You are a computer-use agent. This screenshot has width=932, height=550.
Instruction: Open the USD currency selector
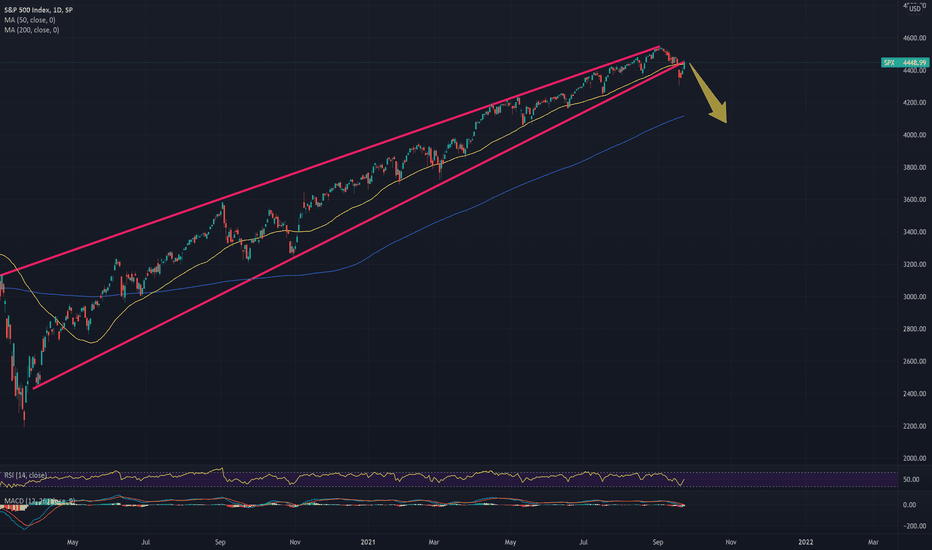915,9
